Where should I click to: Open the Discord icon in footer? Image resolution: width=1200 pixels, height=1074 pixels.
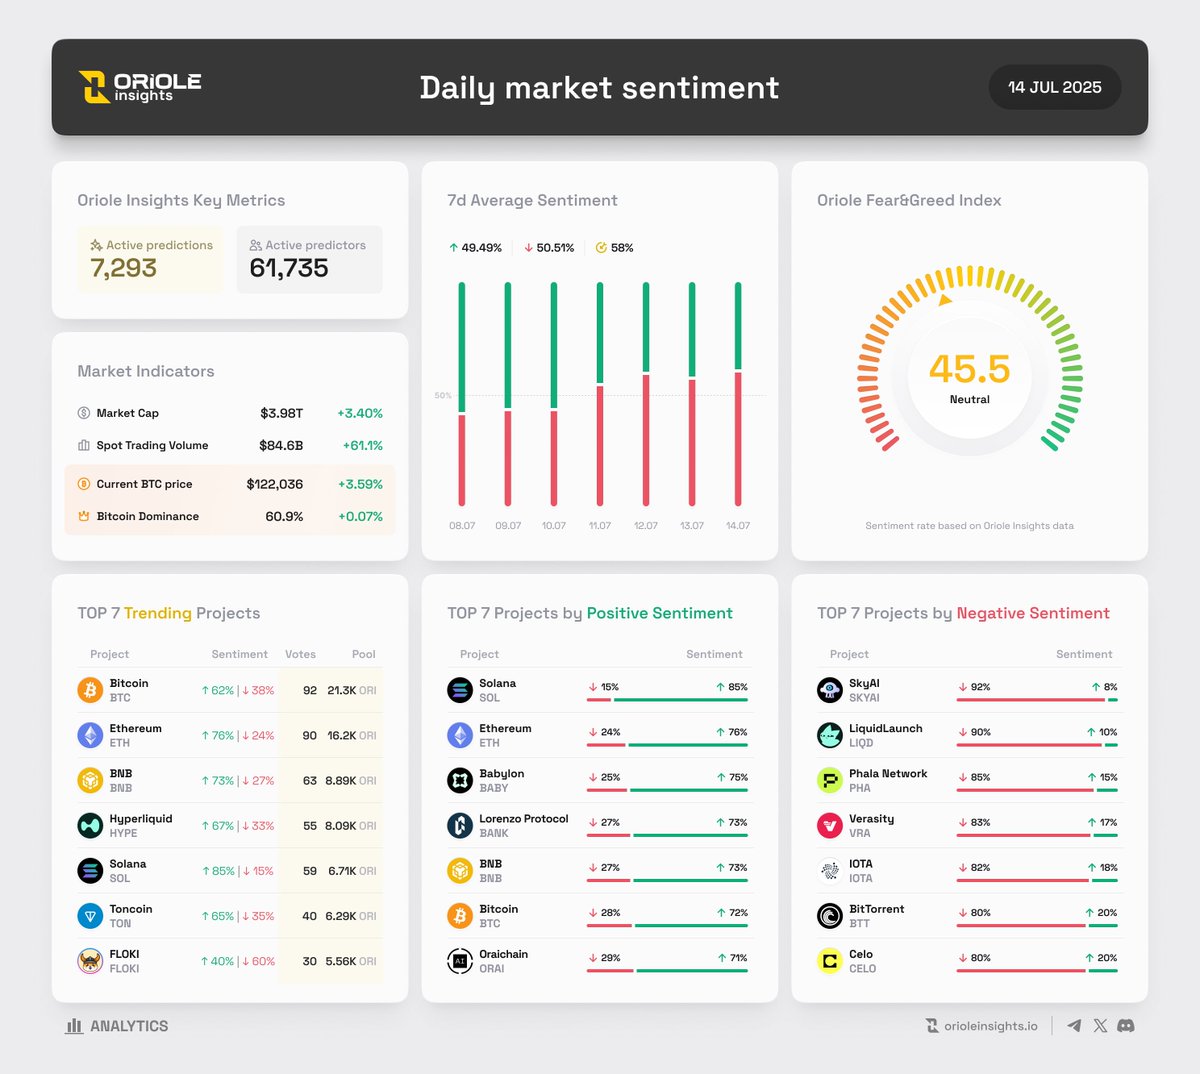[x=1126, y=1026]
